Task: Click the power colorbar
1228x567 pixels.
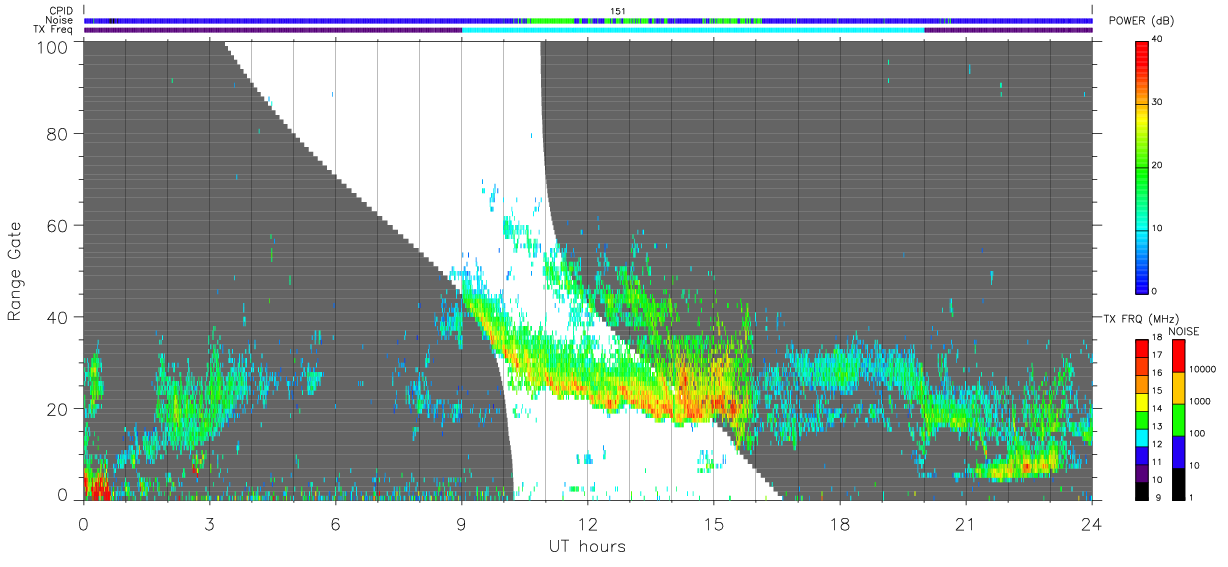Action: click(1142, 166)
